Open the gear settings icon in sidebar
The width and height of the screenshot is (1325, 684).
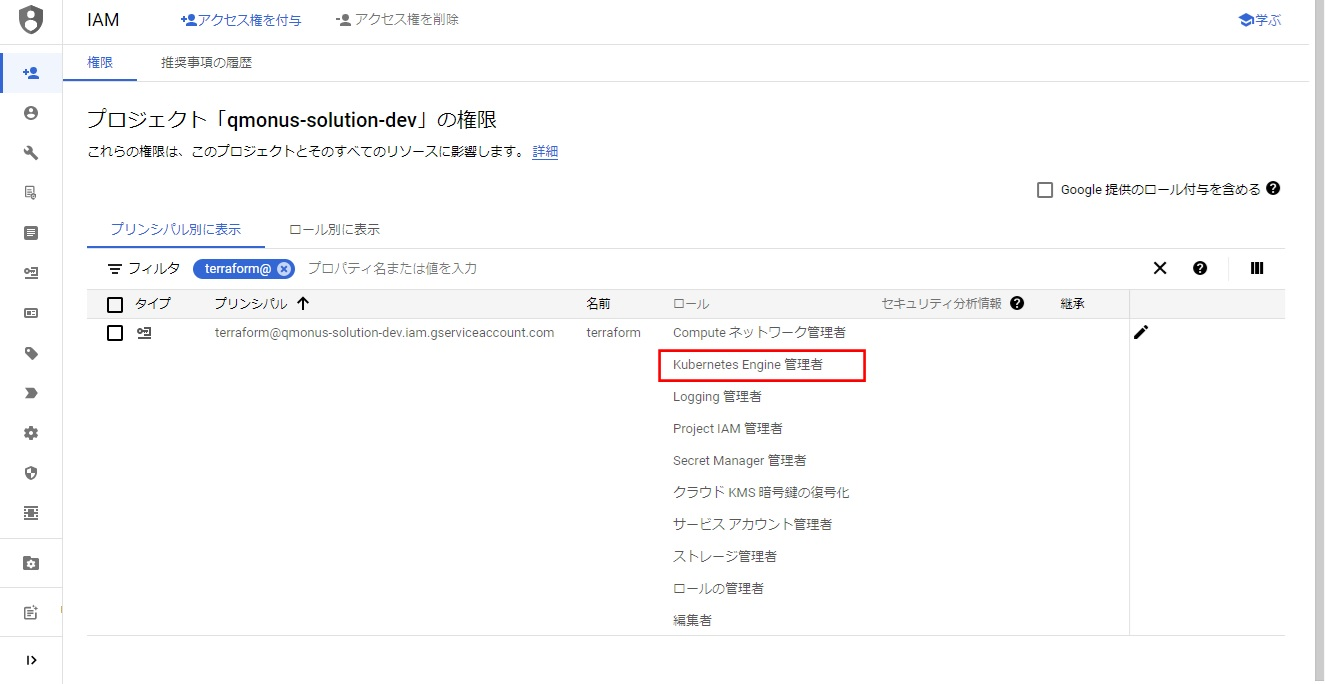(31, 433)
